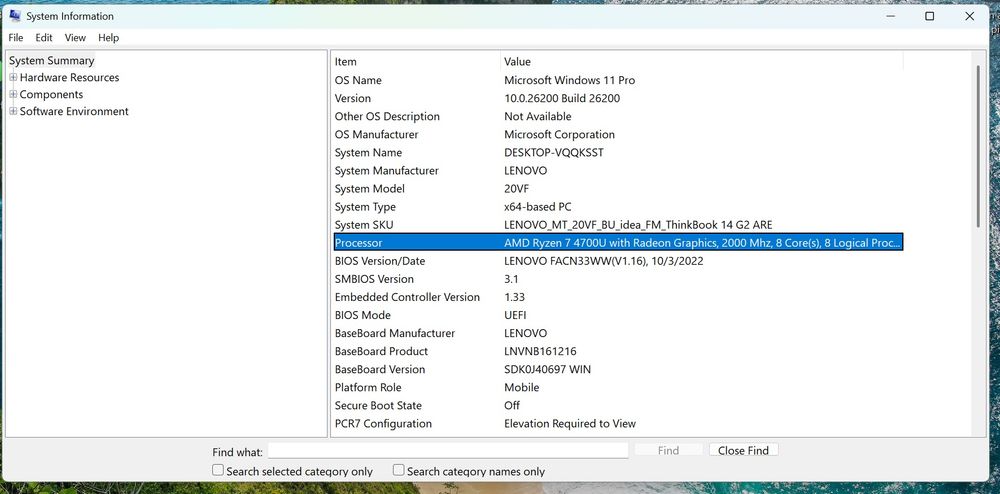Click the value 10.0.26200 Build 26200
1000x494 pixels.
click(x=562, y=98)
